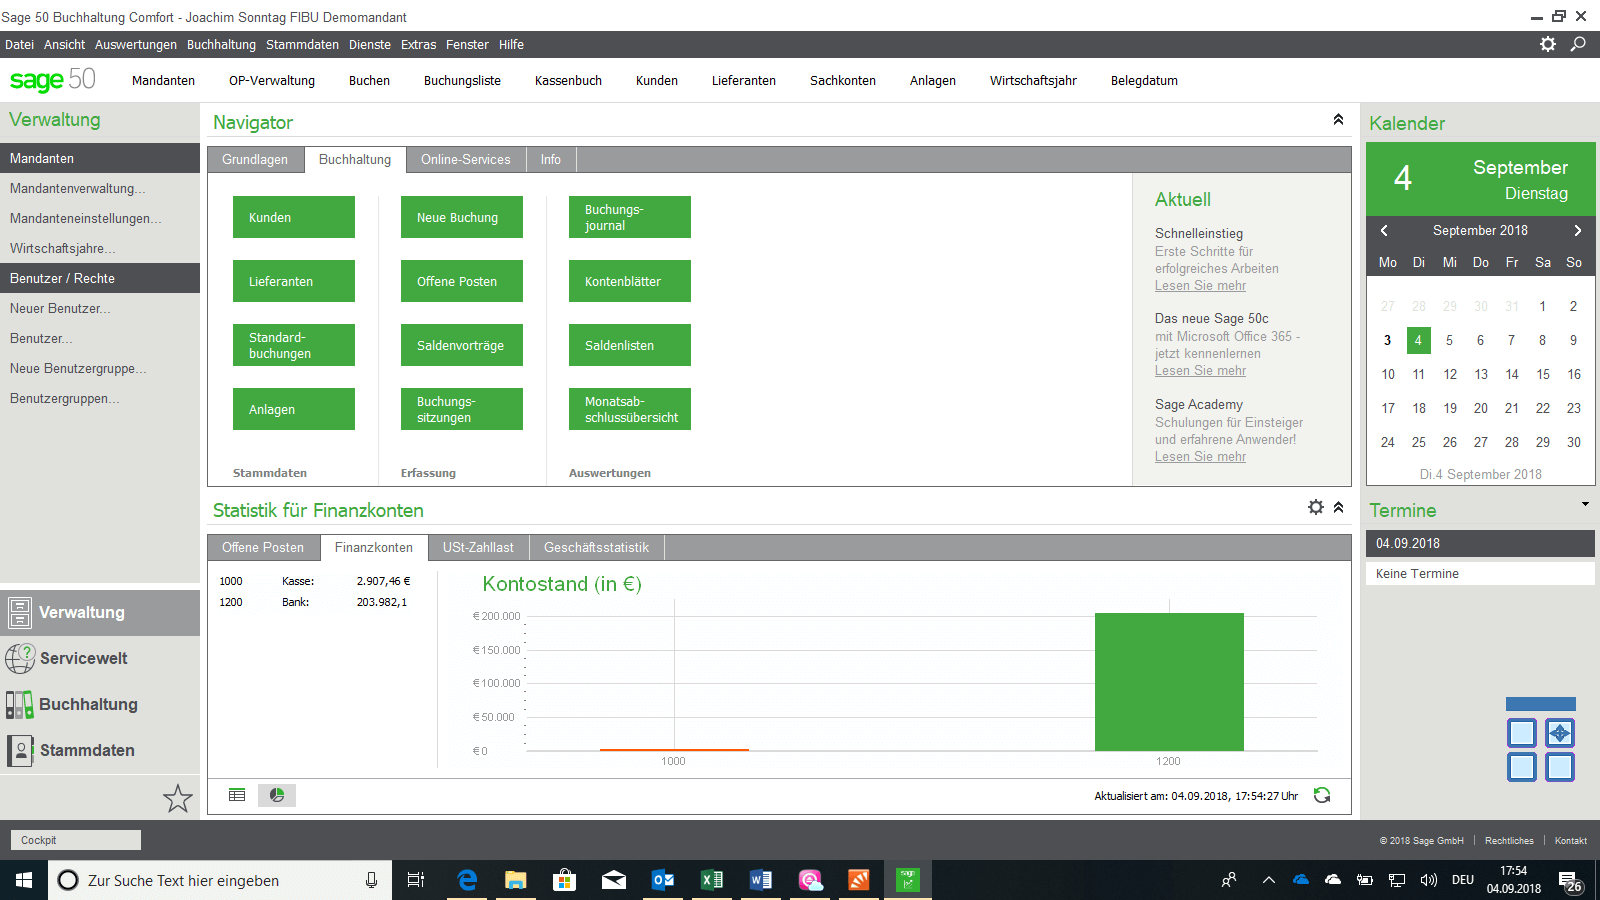Switch statistics to chart view
Screen dimensions: 1600x900
[x=277, y=795]
